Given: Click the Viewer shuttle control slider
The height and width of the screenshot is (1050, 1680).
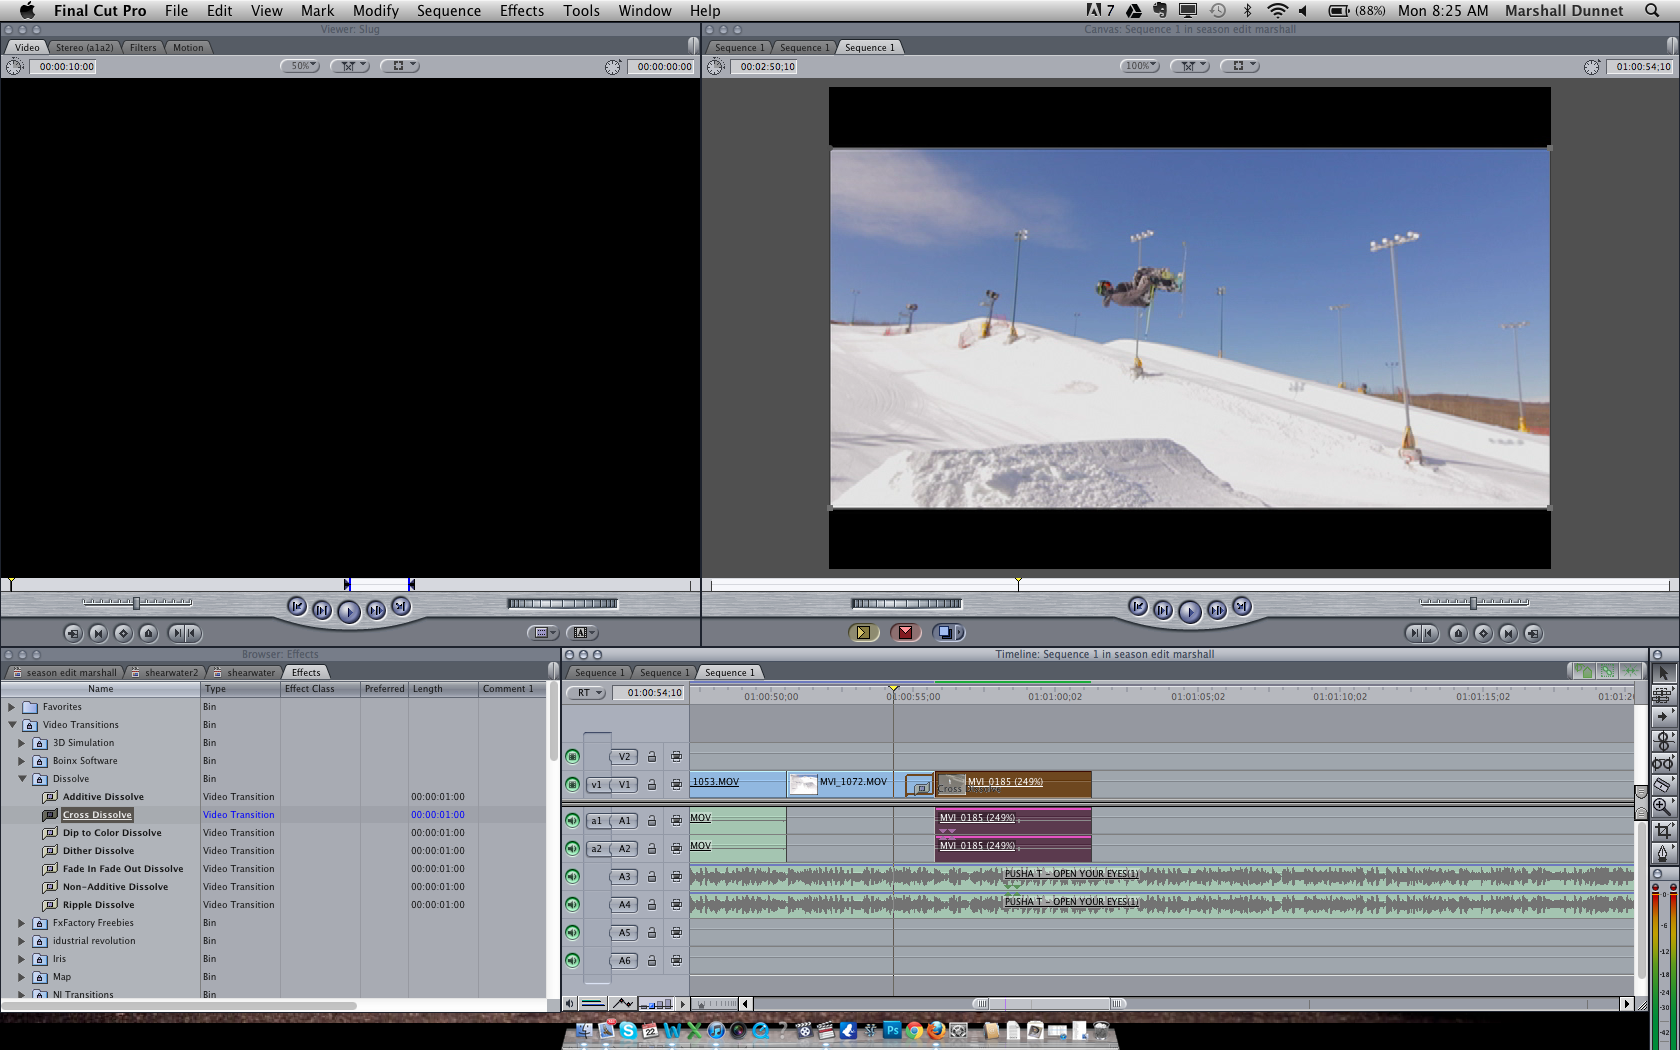Looking at the screenshot, I should [137, 602].
